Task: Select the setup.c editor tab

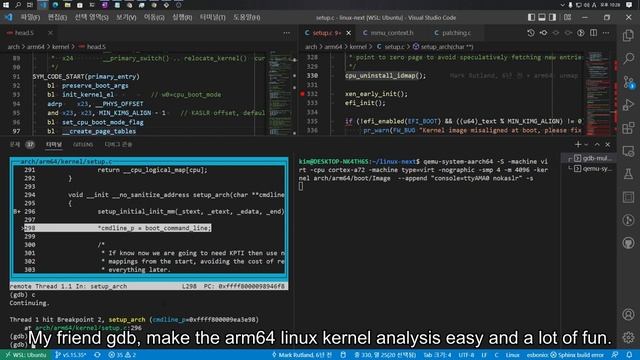Action: pyautogui.click(x=328, y=33)
